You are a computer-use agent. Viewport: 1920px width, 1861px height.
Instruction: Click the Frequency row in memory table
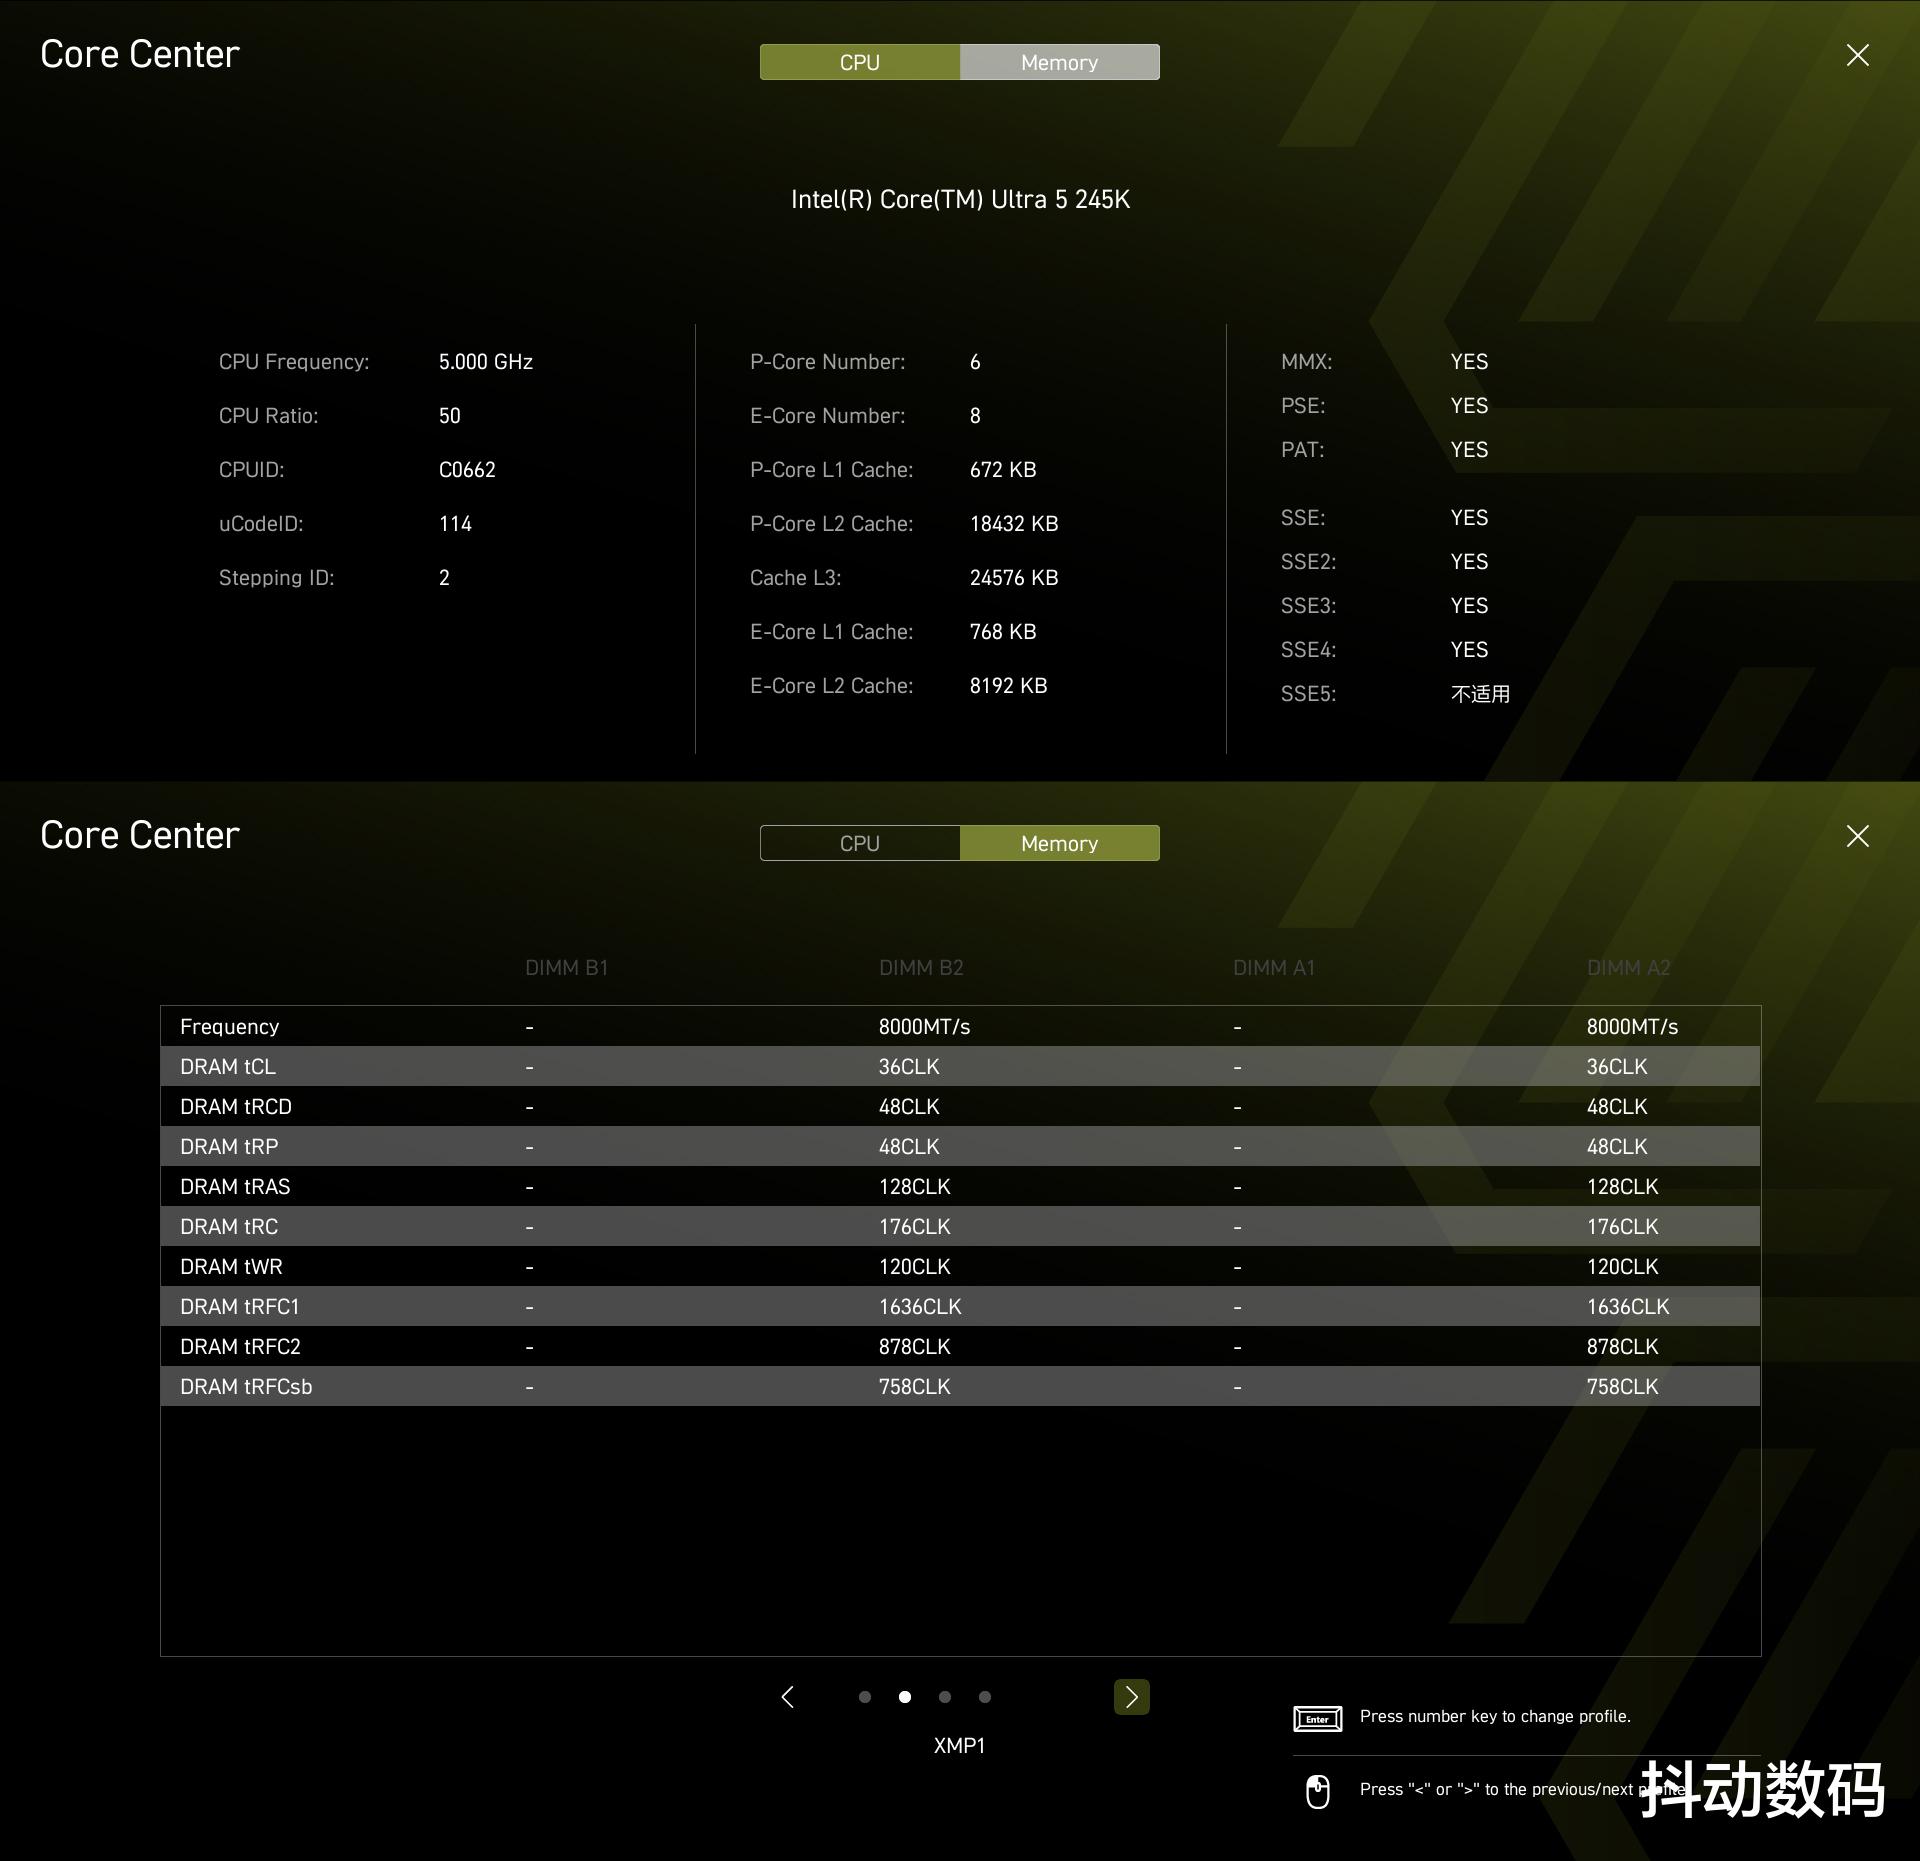[x=959, y=1026]
